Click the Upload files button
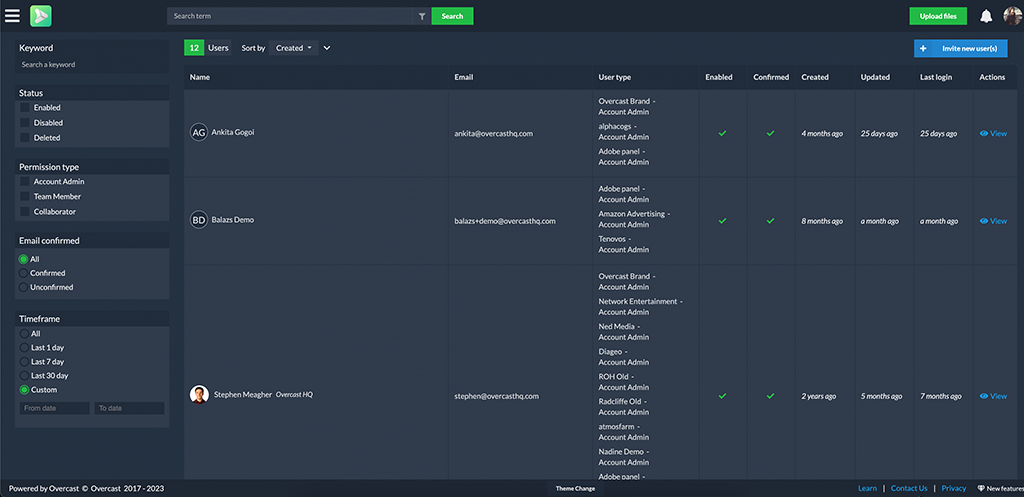This screenshot has width=1024, height=497. pos(938,16)
